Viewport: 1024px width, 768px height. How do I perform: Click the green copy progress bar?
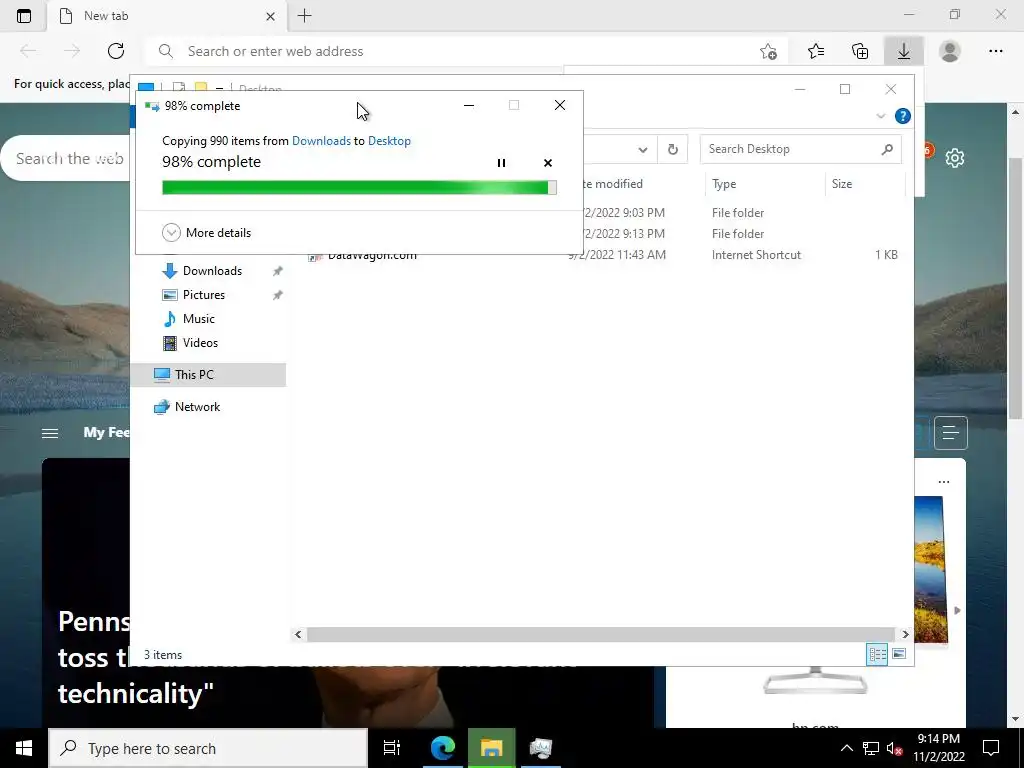pos(359,188)
